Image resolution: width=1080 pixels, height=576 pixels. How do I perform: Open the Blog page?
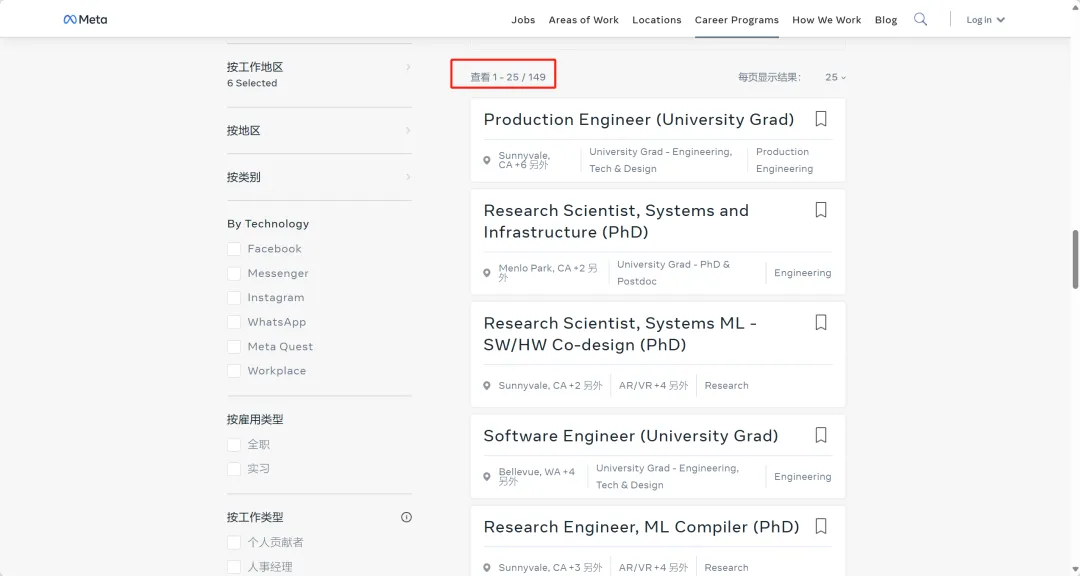pos(886,19)
